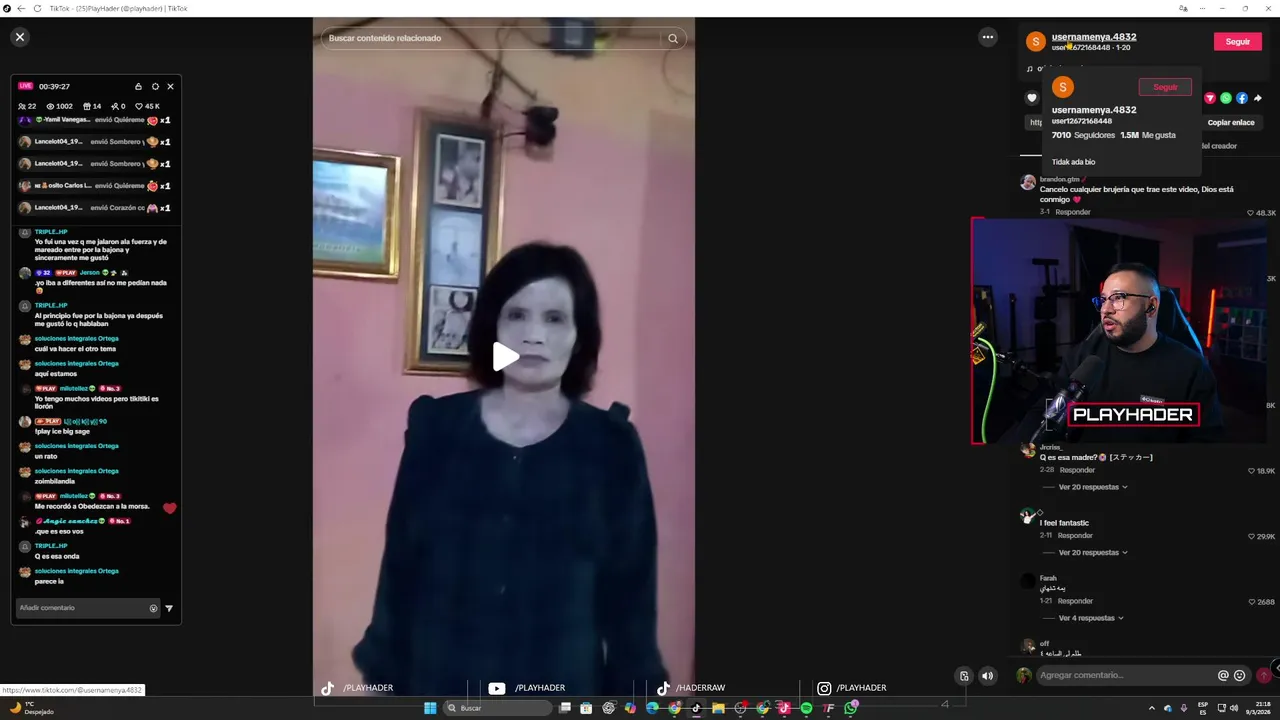
Task: Reload the page with browser refresh icon
Action: pos(38,8)
